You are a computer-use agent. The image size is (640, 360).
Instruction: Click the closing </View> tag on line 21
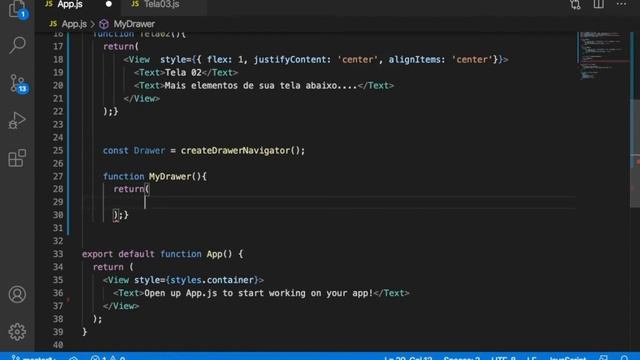pos(142,99)
